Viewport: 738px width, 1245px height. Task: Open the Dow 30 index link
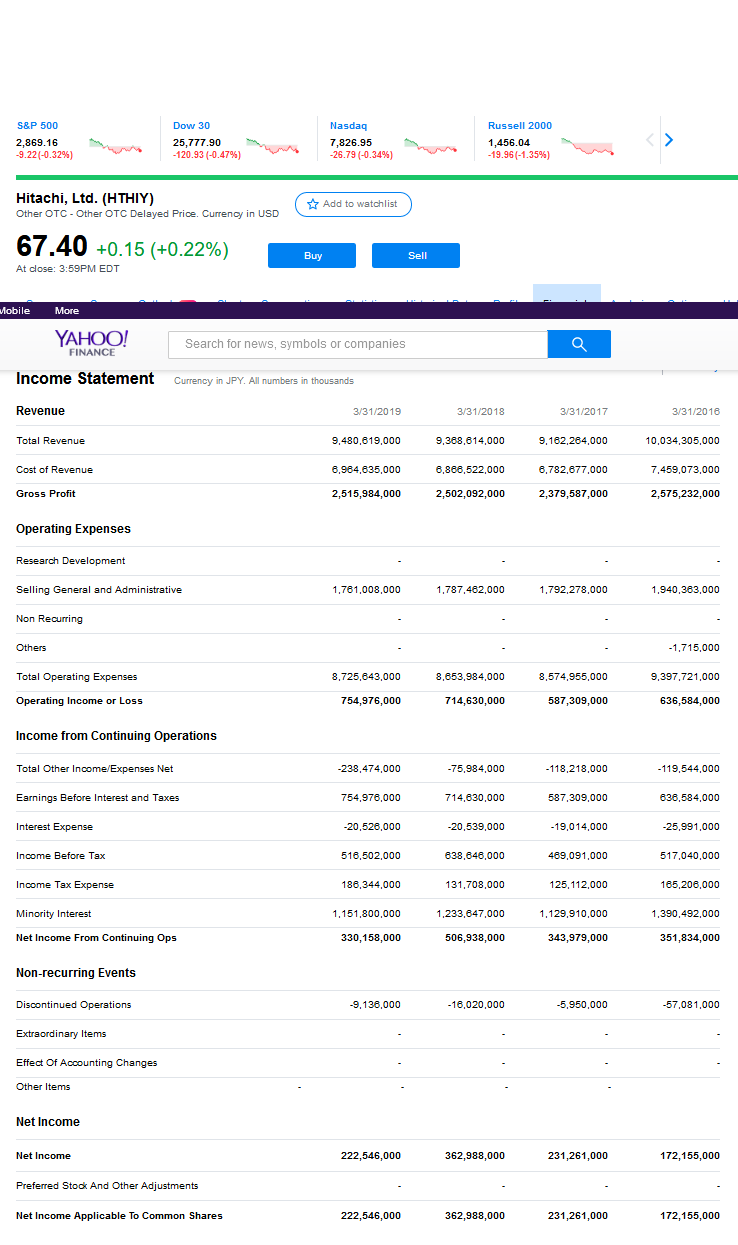click(x=191, y=126)
